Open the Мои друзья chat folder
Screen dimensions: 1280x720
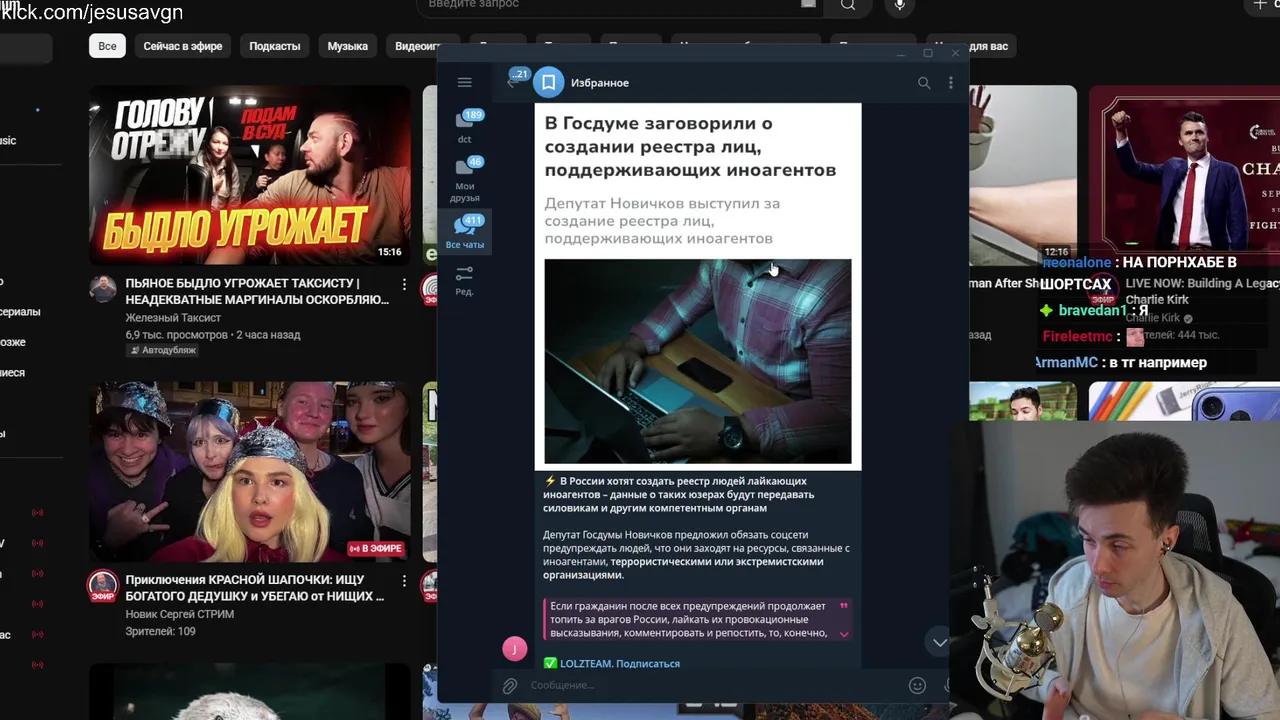pos(465,180)
